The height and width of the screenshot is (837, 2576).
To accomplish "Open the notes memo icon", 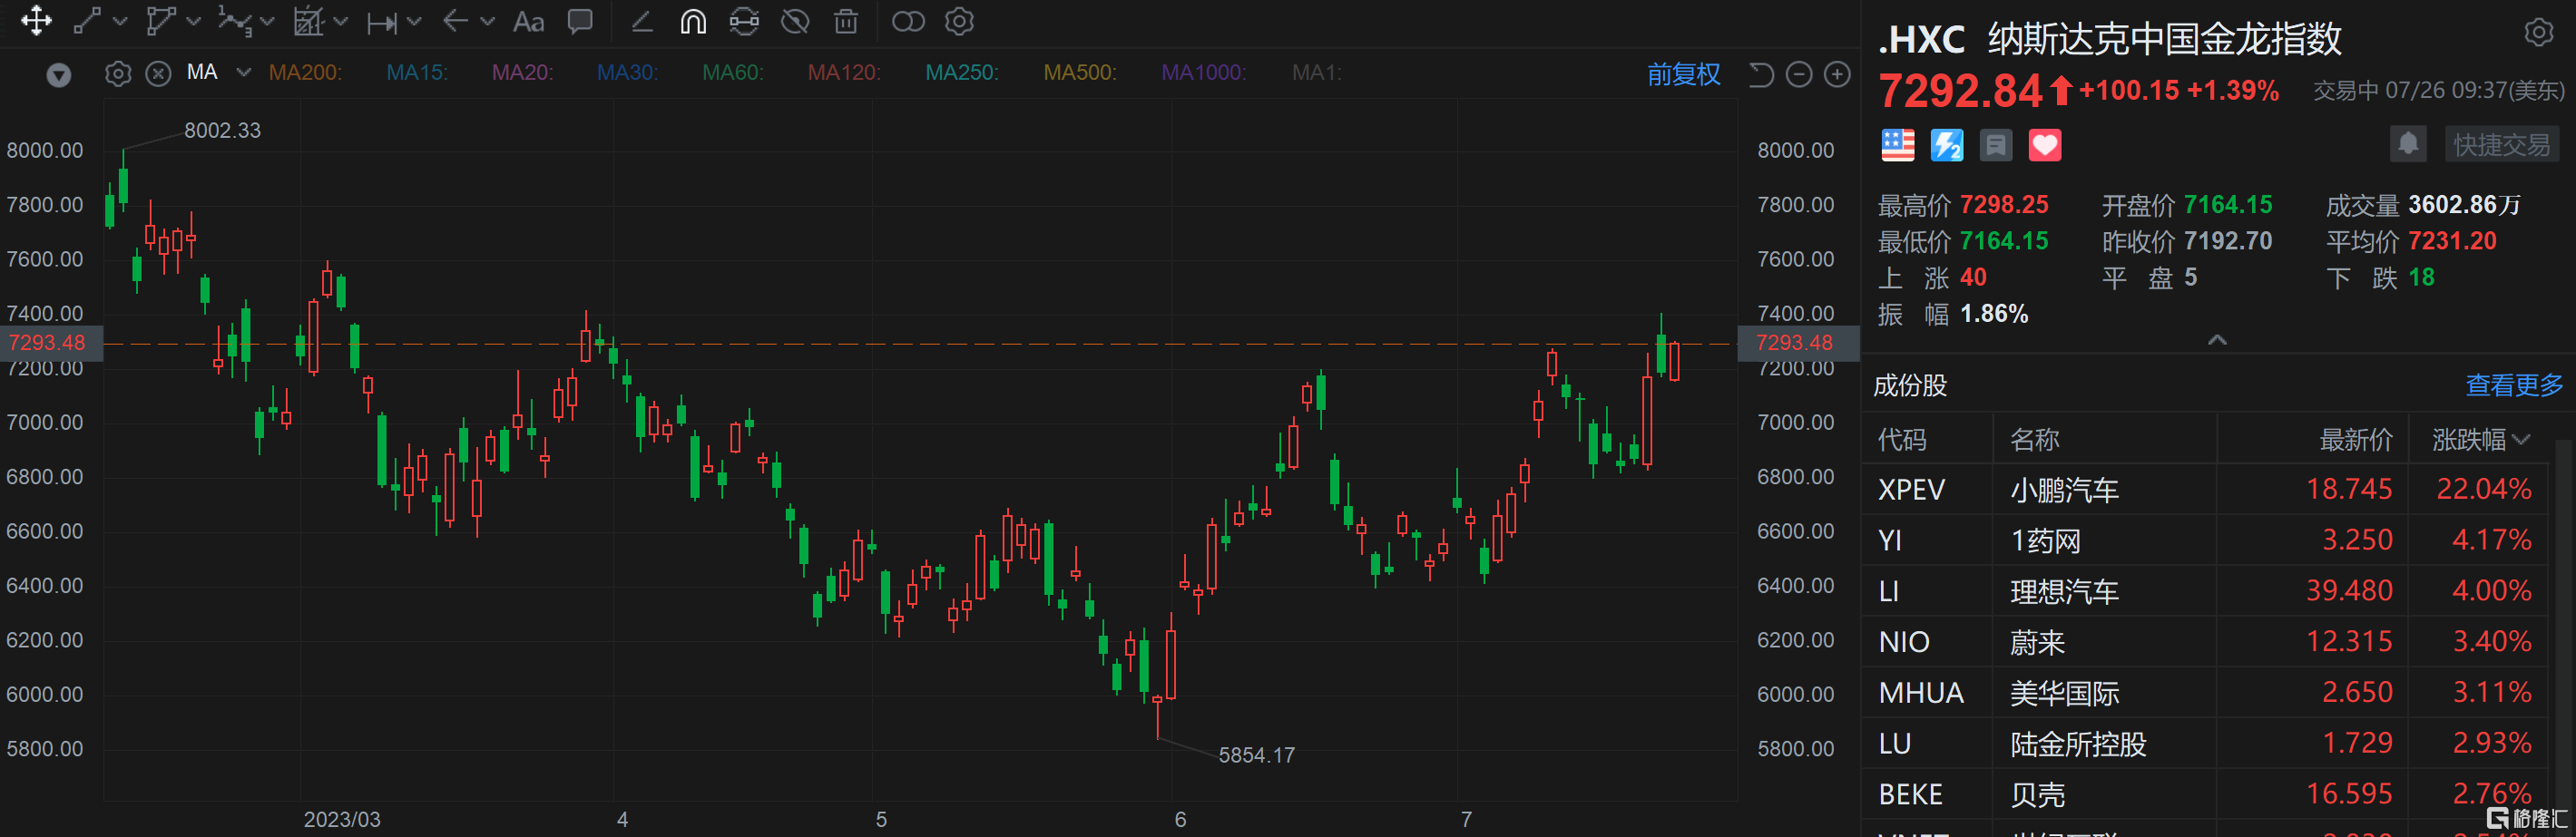I will pyautogui.click(x=1995, y=145).
